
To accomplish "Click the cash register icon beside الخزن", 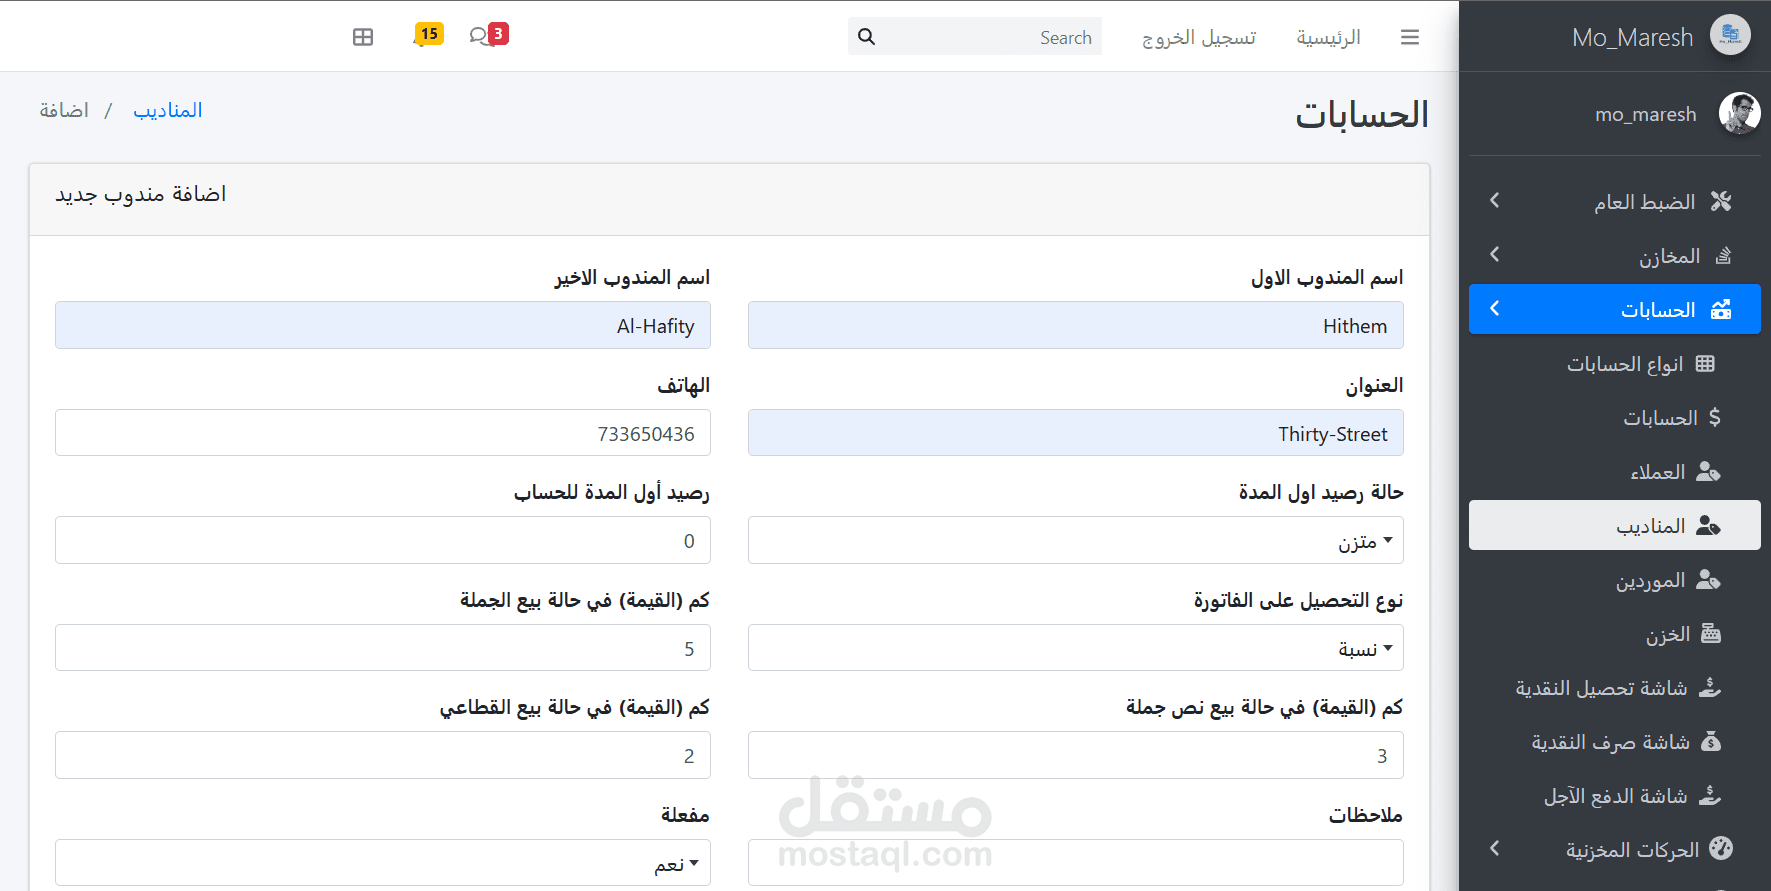I will [x=1710, y=633].
